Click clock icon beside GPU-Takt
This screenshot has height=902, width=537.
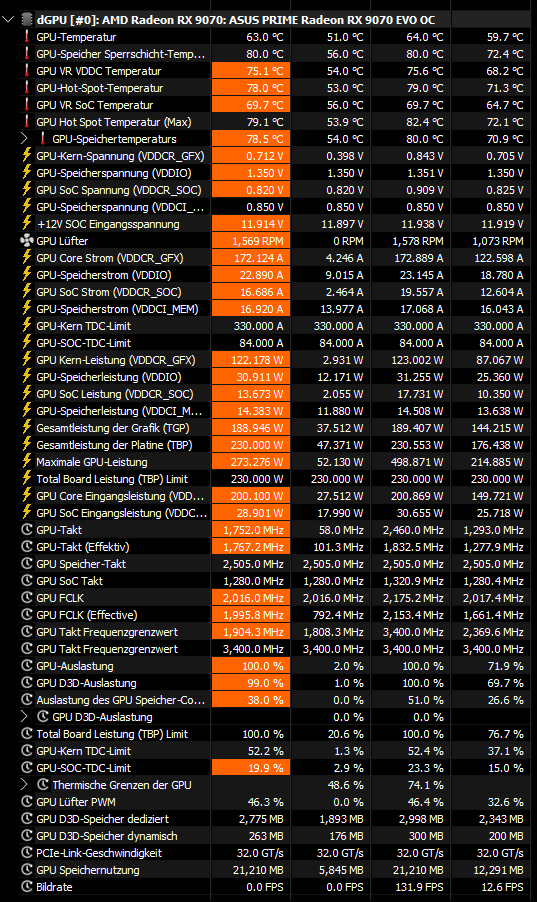26,530
